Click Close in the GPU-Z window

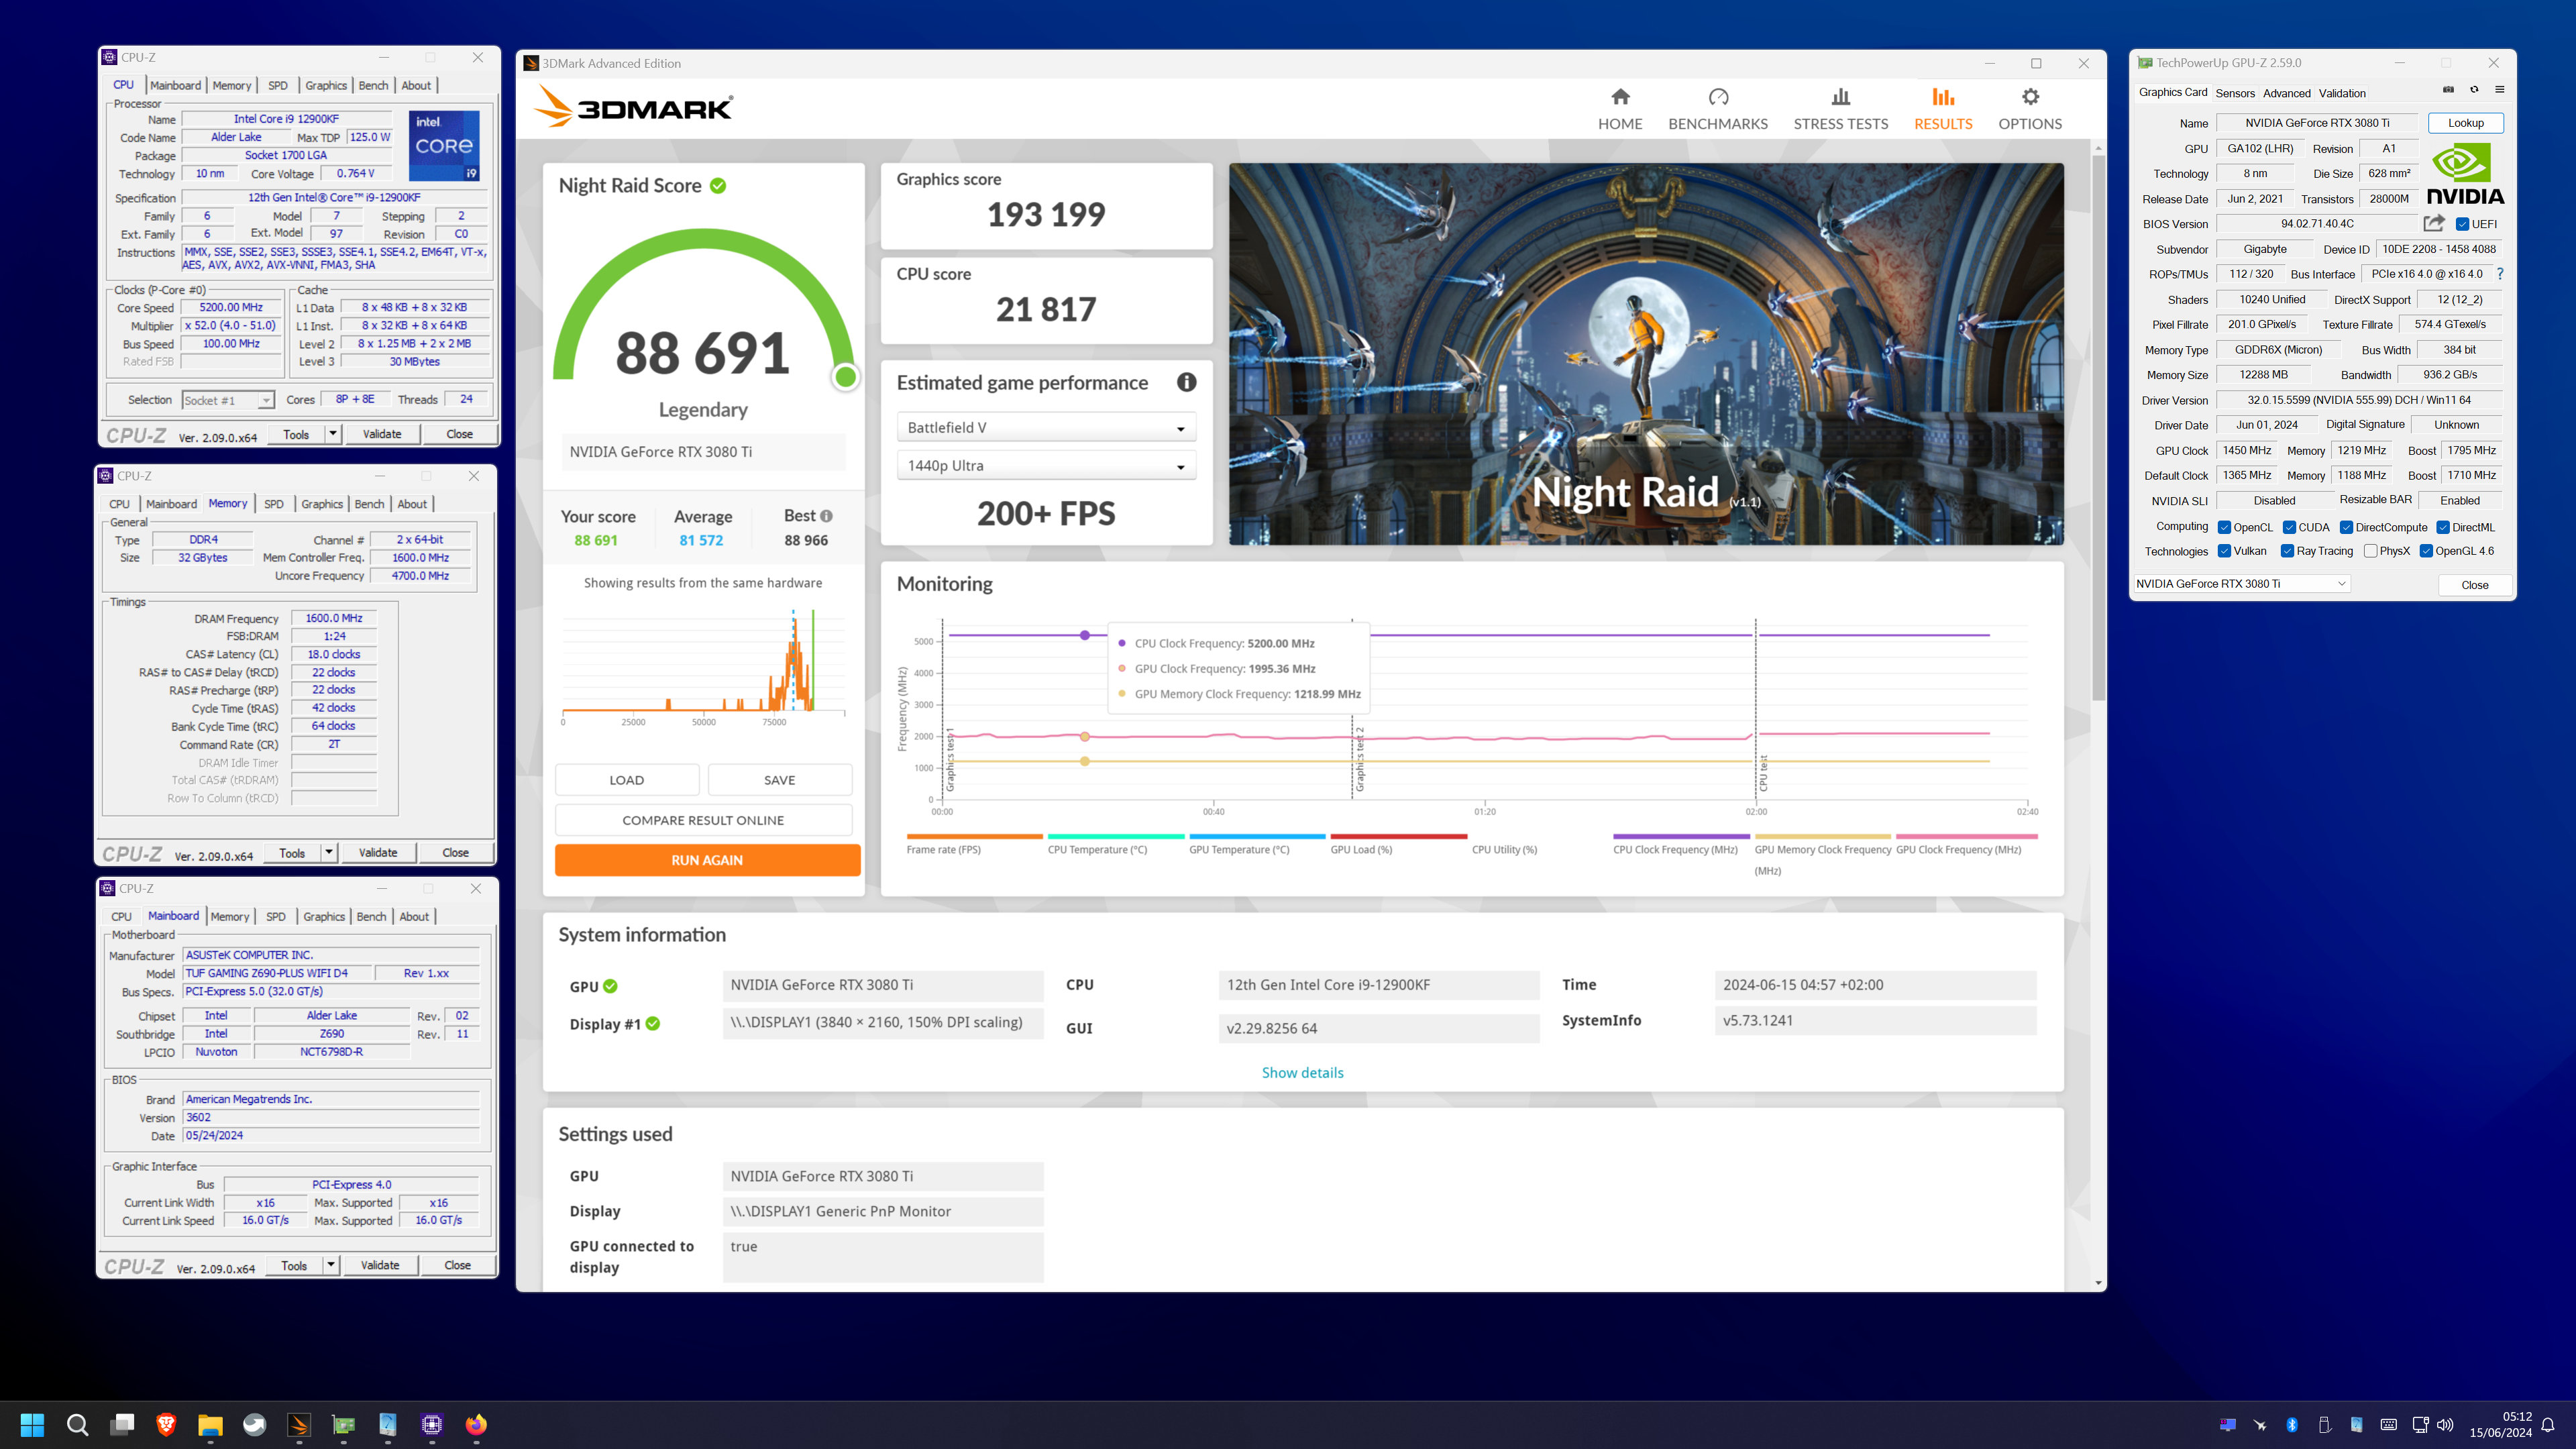2475,585
